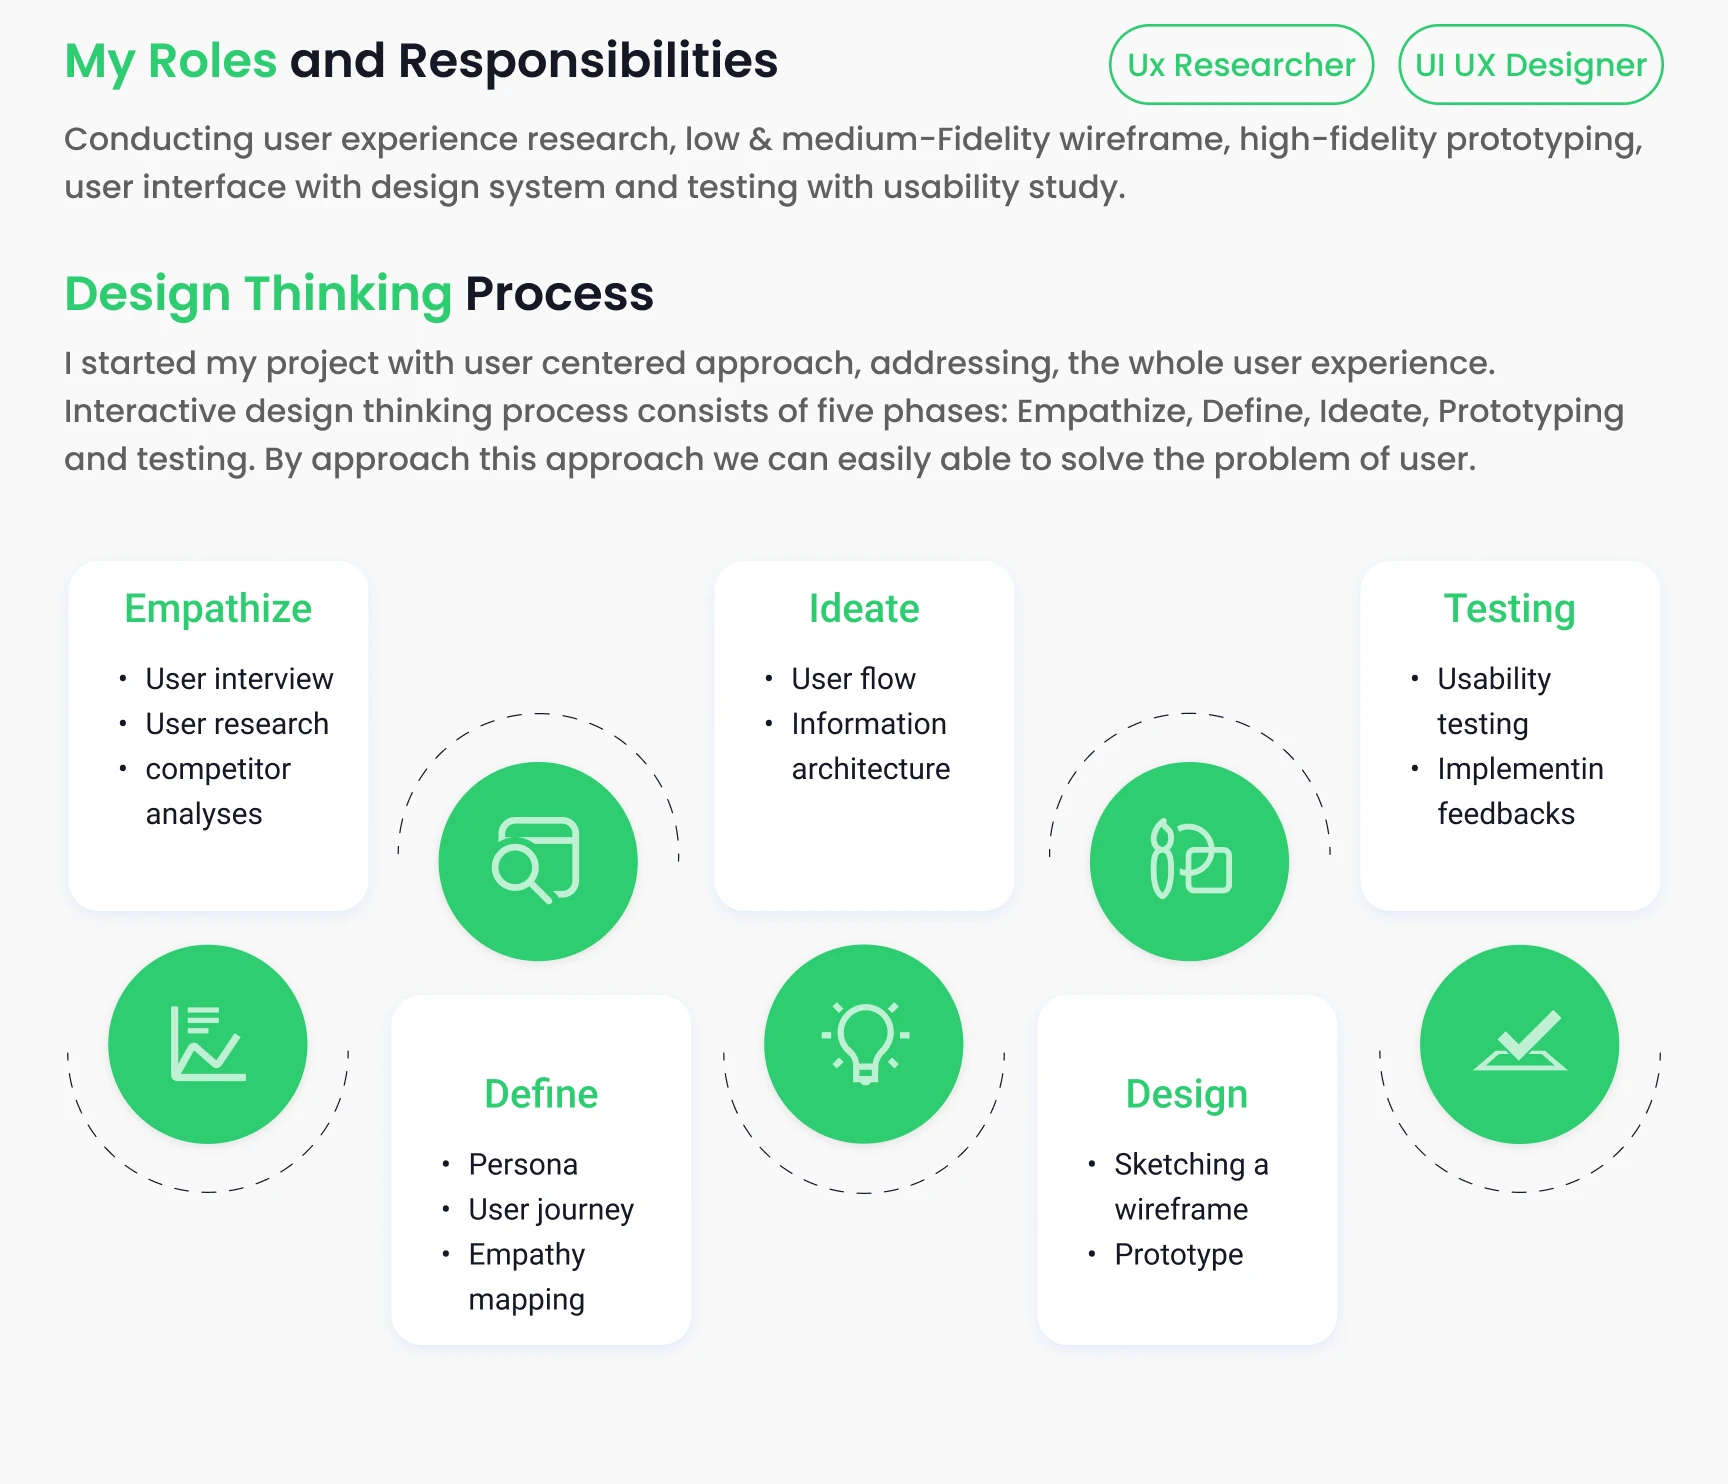The width and height of the screenshot is (1728, 1484).
Task: Select the Testing card heading
Action: (1510, 609)
